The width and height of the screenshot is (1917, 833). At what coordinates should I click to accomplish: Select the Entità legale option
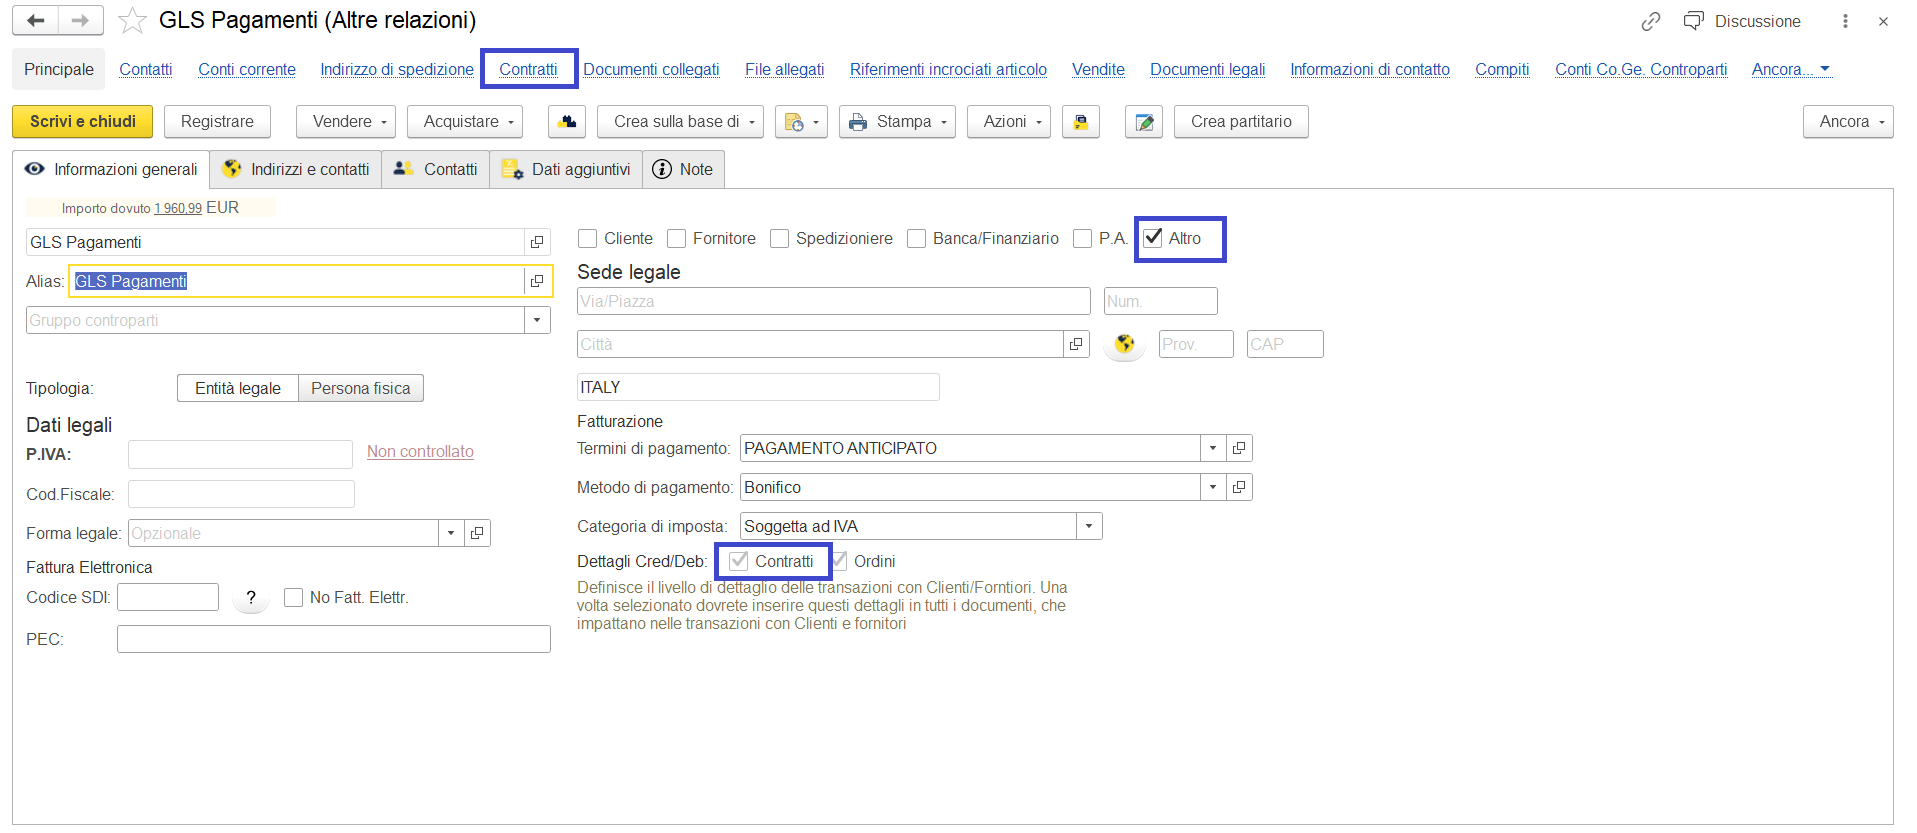238,388
